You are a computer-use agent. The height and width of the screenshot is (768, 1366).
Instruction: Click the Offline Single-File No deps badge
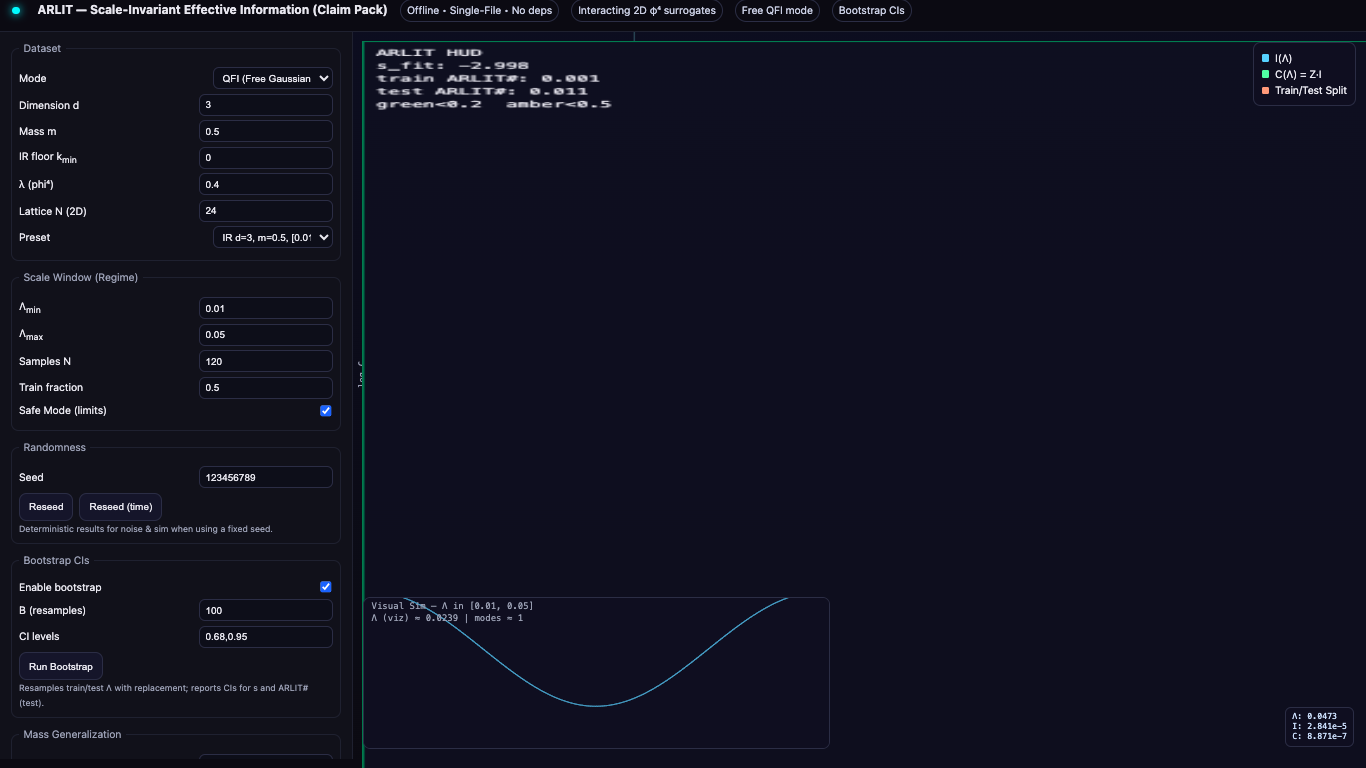479,11
